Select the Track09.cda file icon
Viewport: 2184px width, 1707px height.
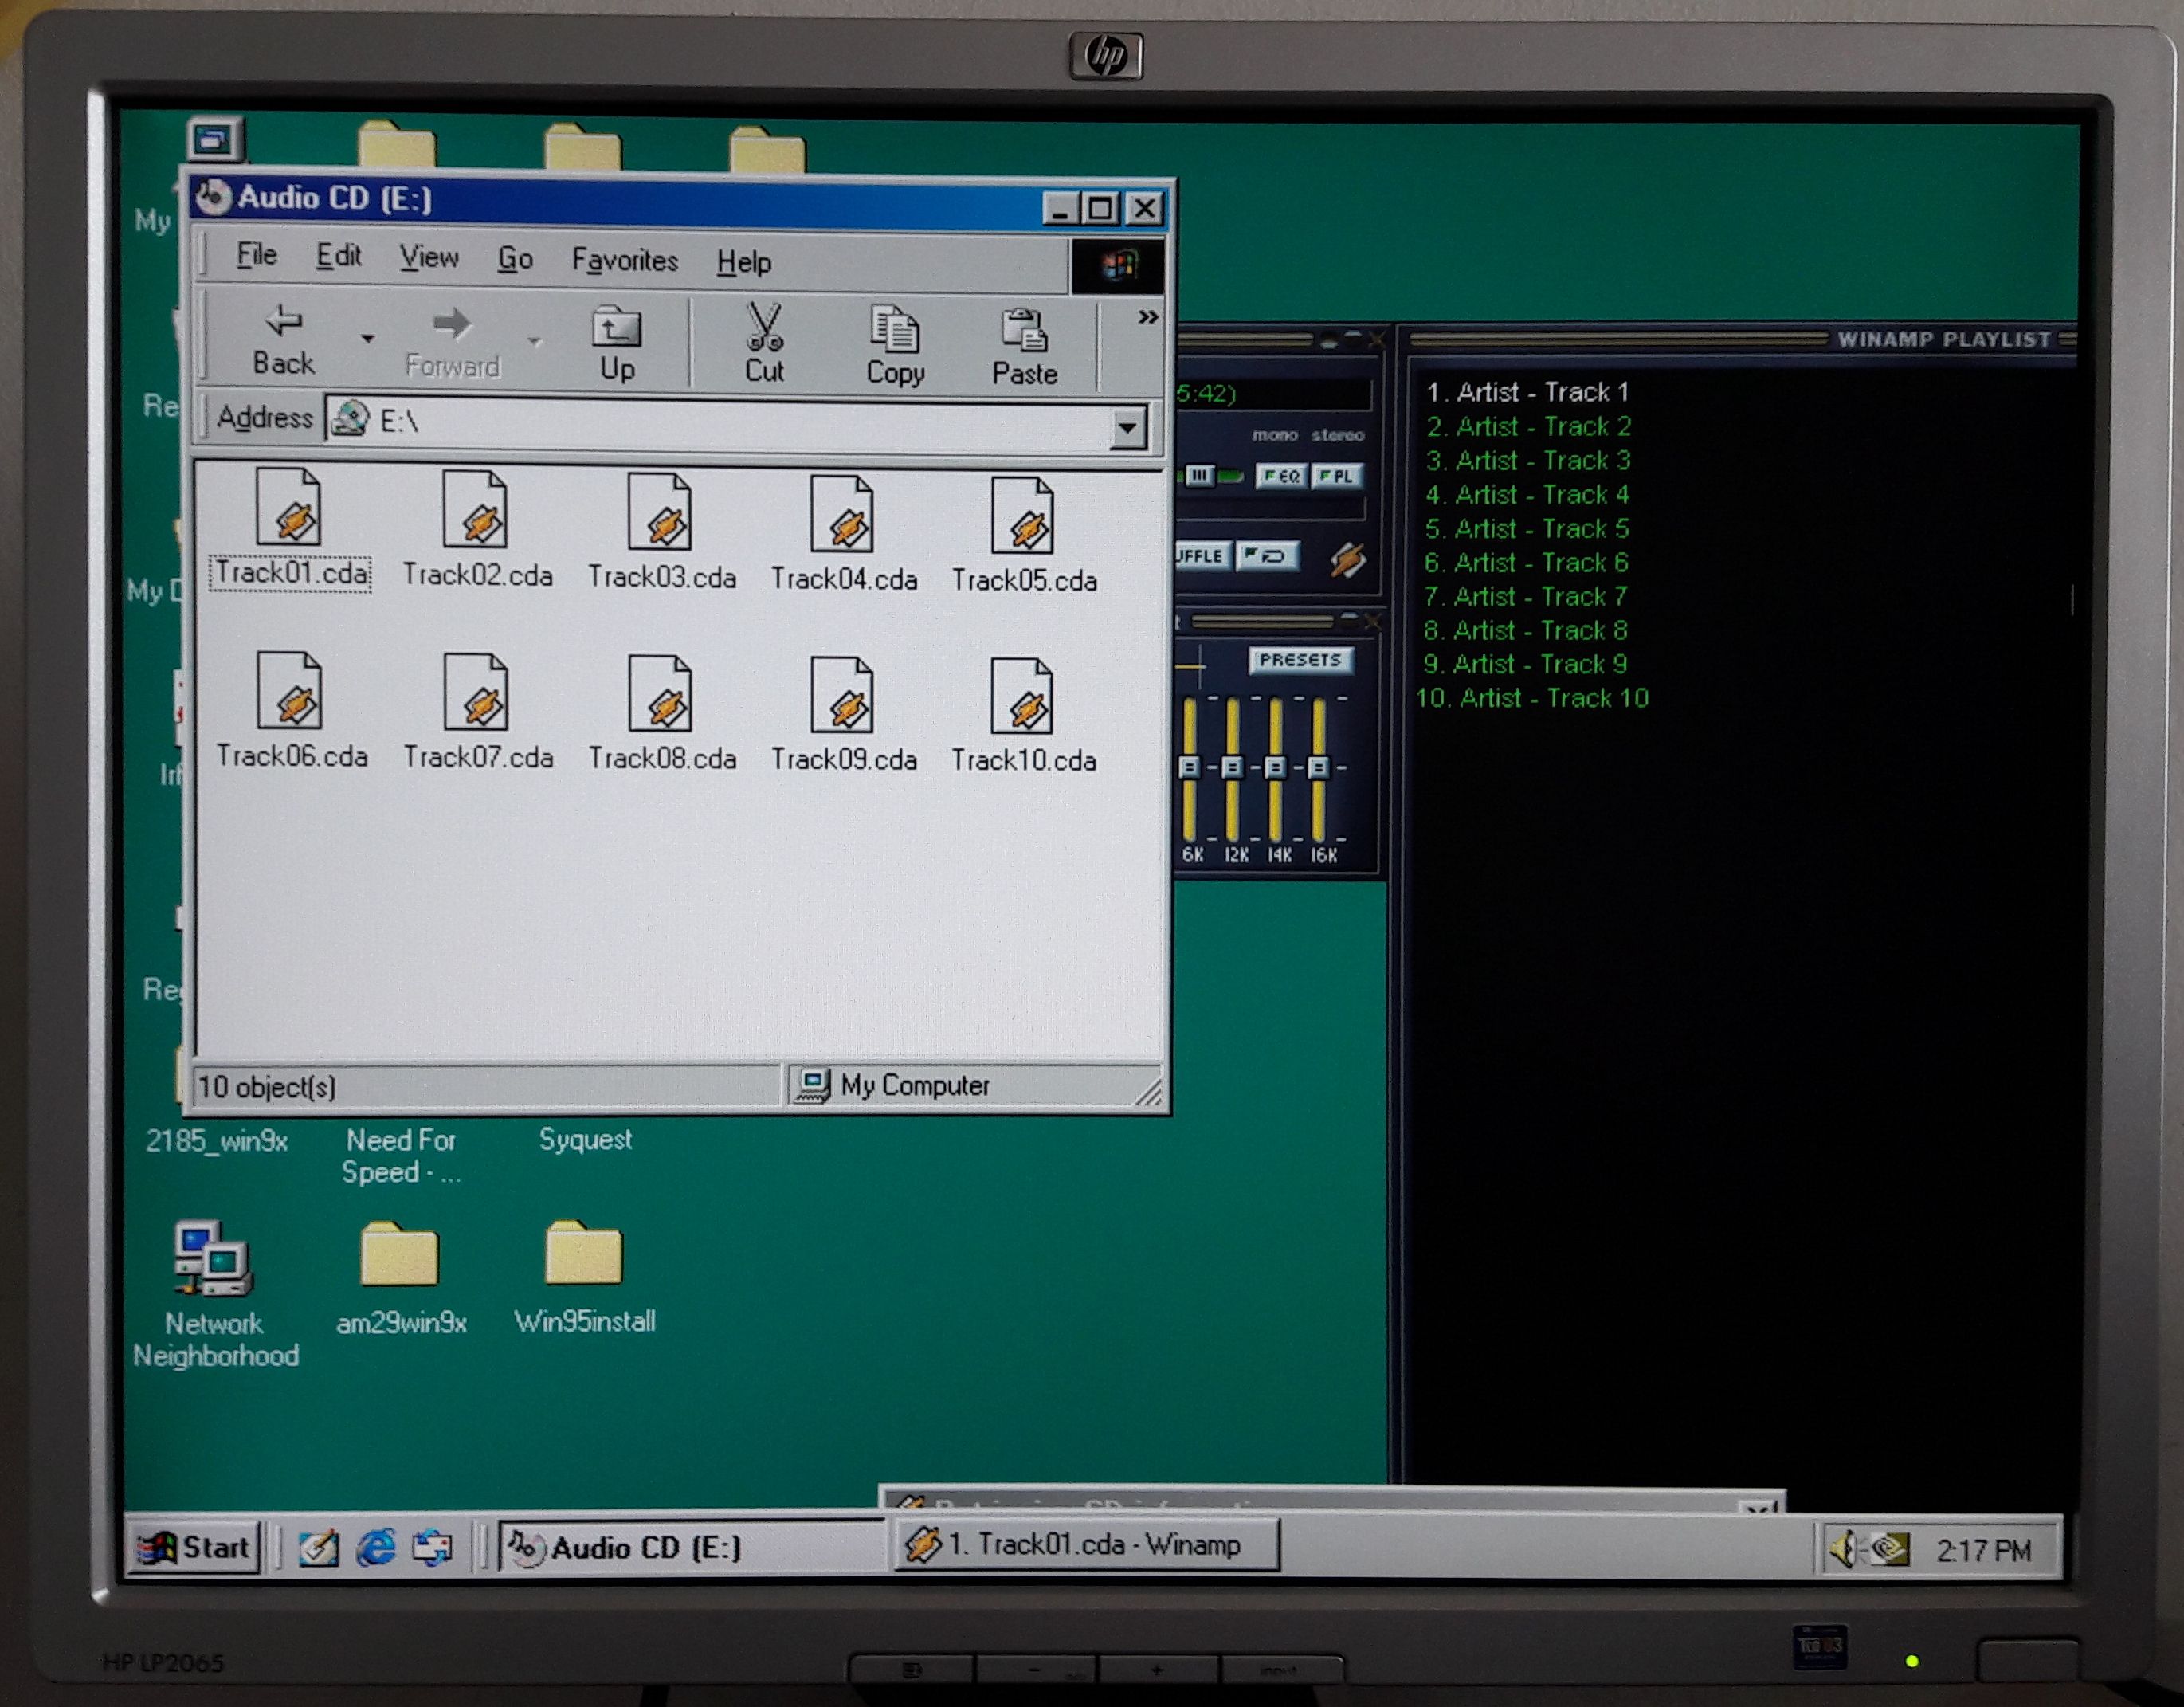(842, 695)
